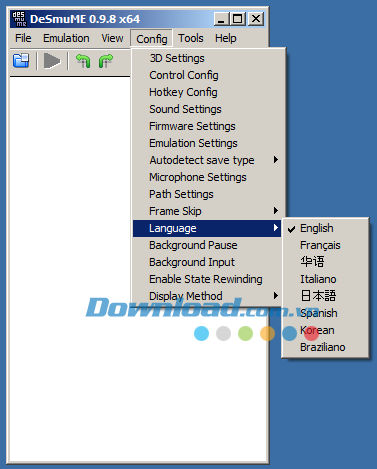The height and width of the screenshot is (469, 377).
Task: Expand the Frame Skip submenu
Action: [207, 211]
